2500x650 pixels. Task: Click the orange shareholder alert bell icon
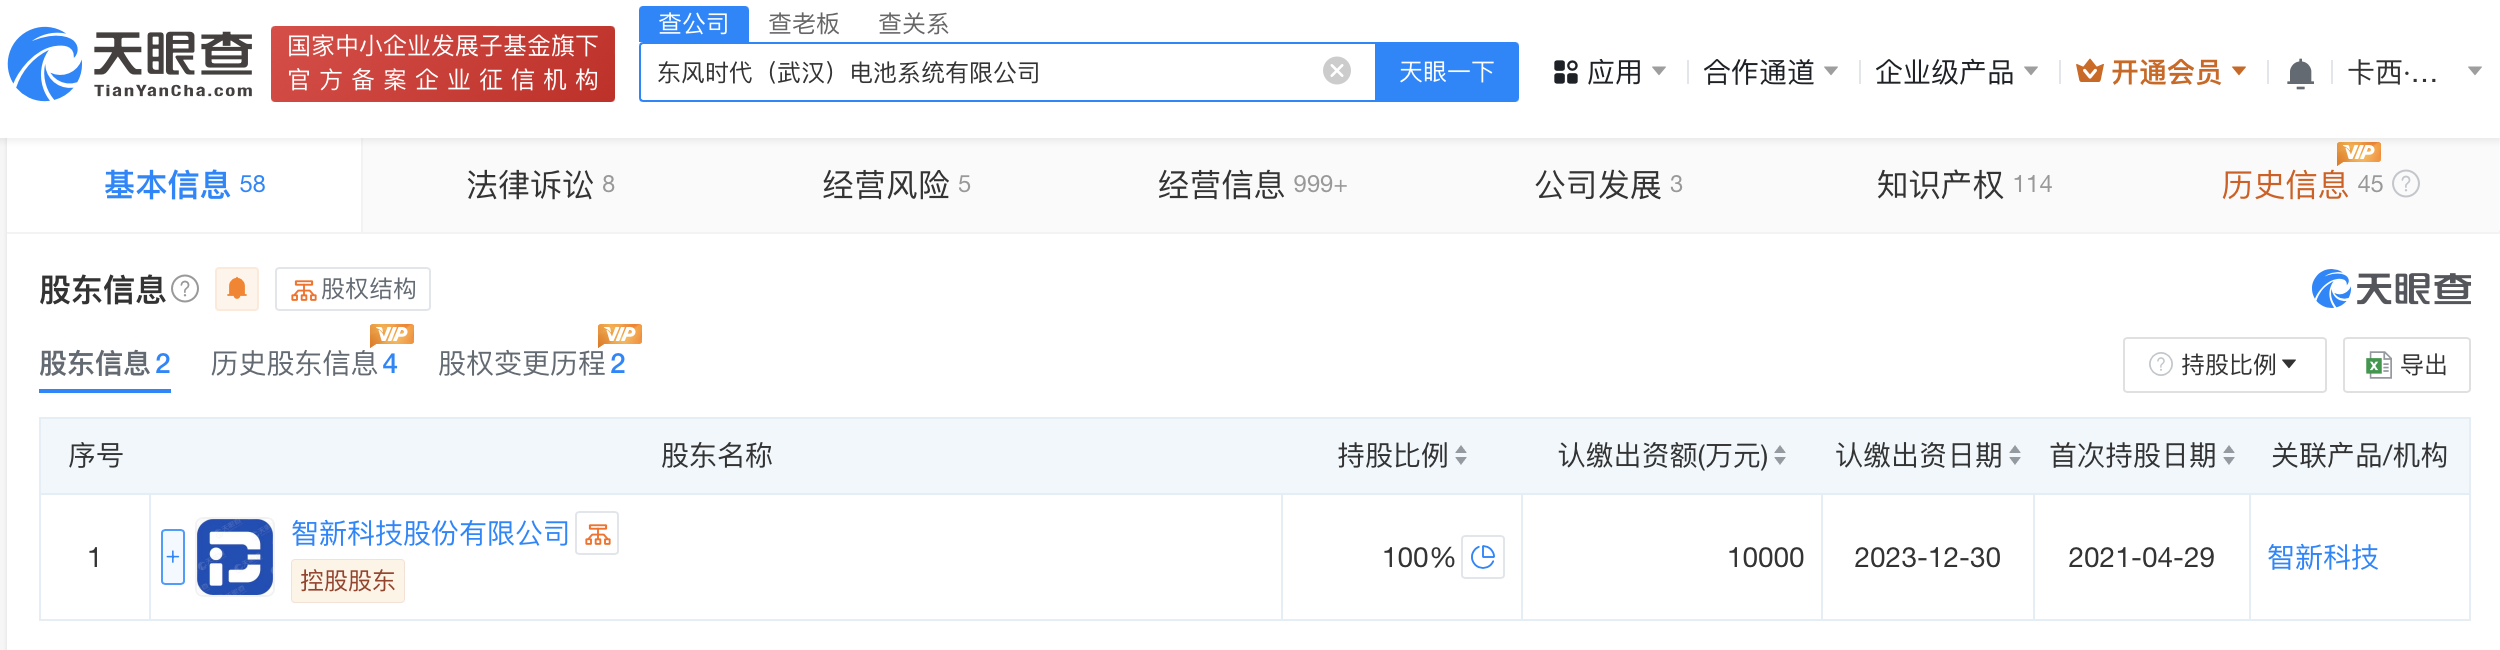tap(237, 289)
